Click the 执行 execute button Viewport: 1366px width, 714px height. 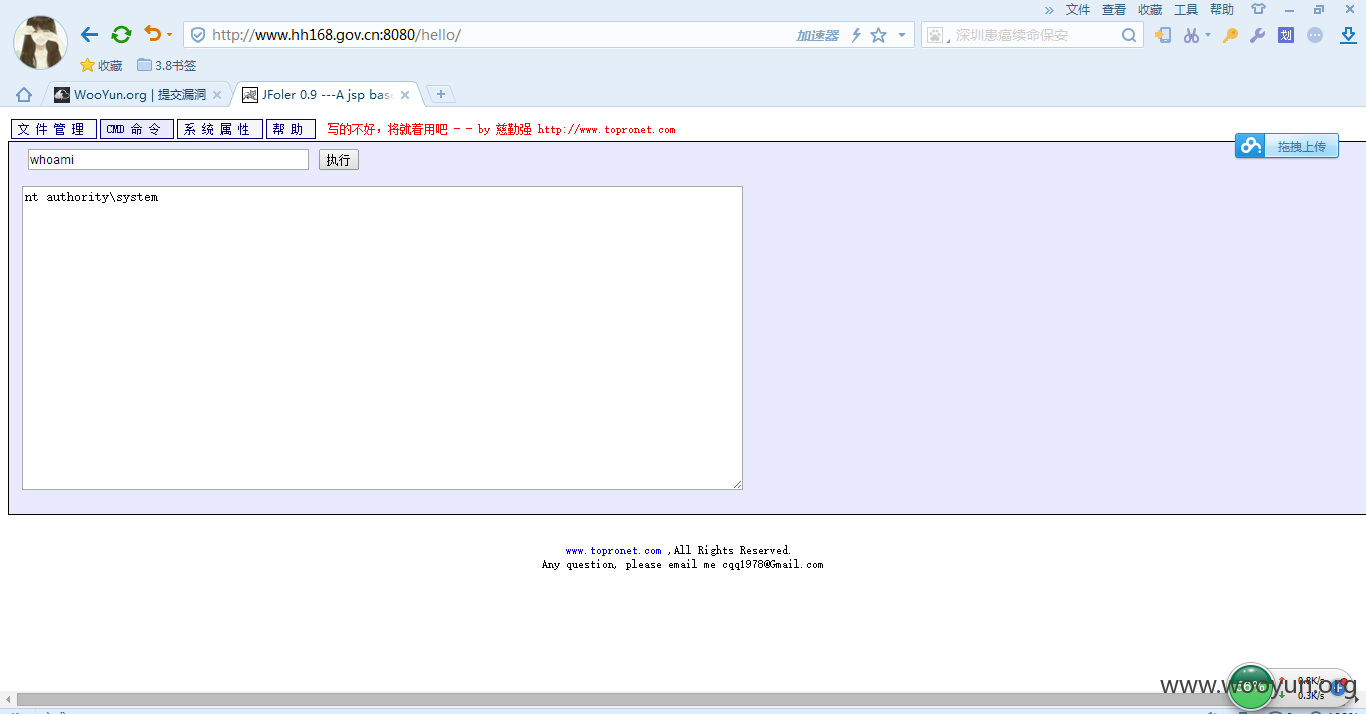point(339,160)
